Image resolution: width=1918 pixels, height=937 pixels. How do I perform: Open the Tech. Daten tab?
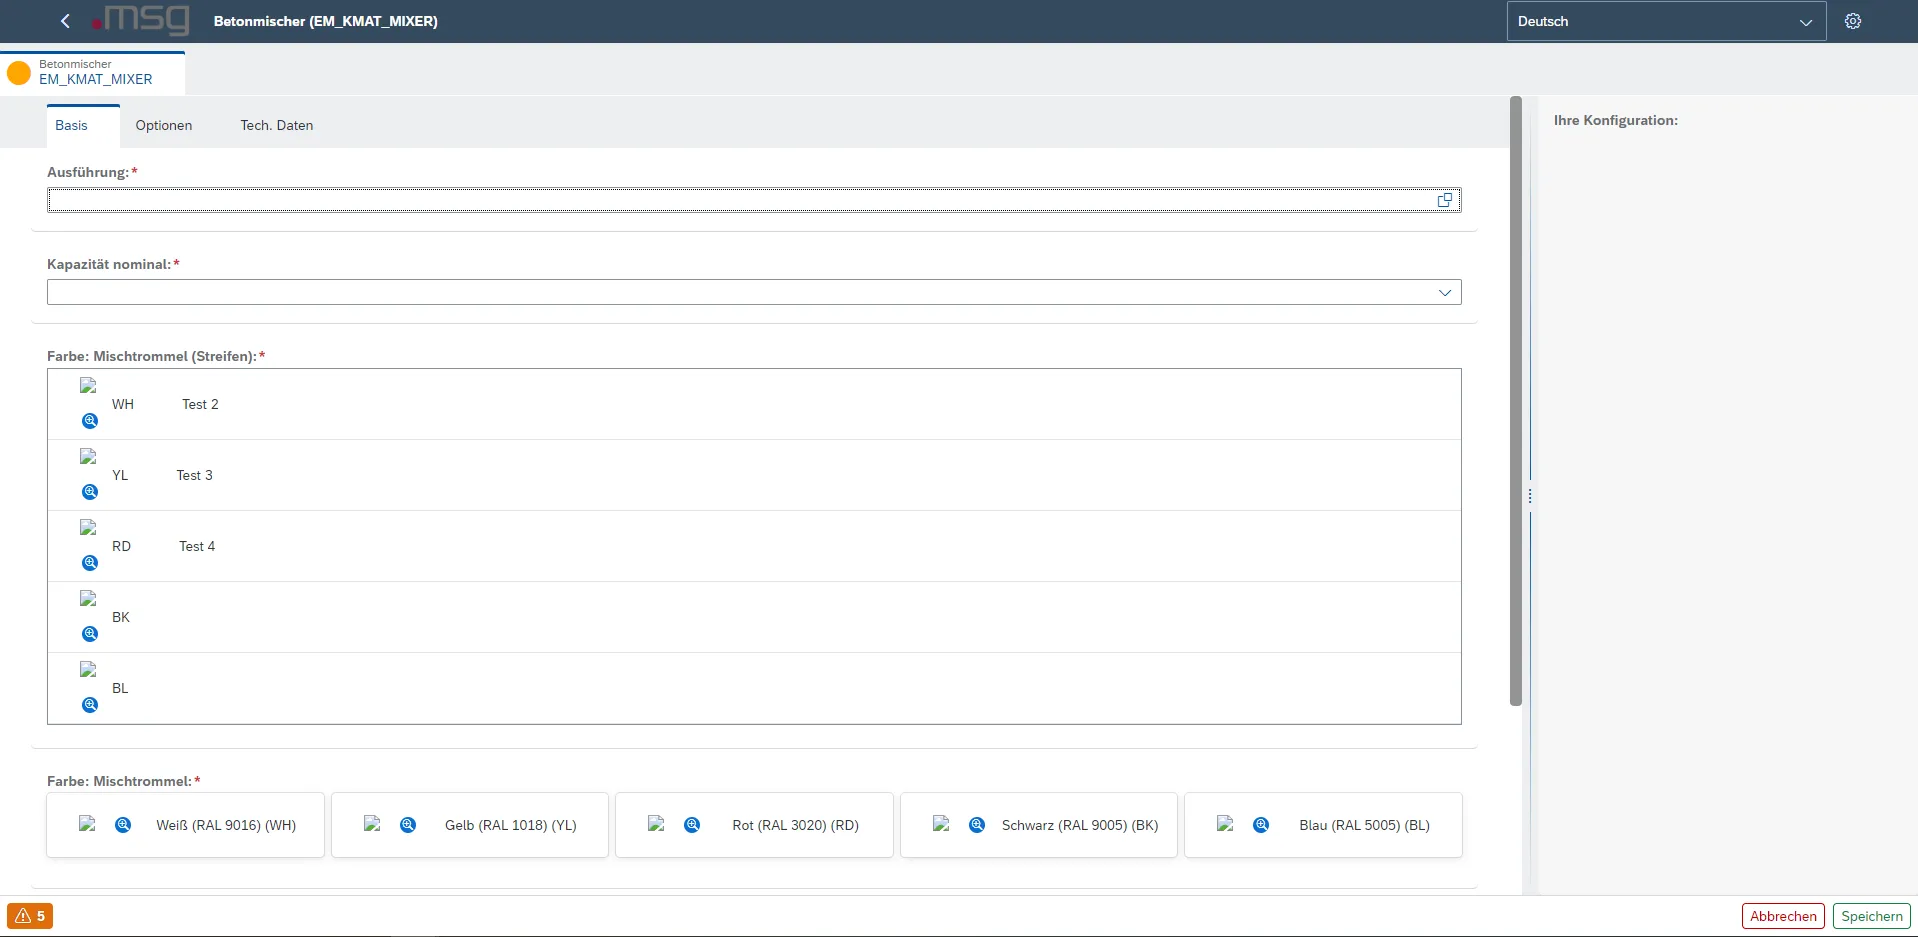coord(277,125)
